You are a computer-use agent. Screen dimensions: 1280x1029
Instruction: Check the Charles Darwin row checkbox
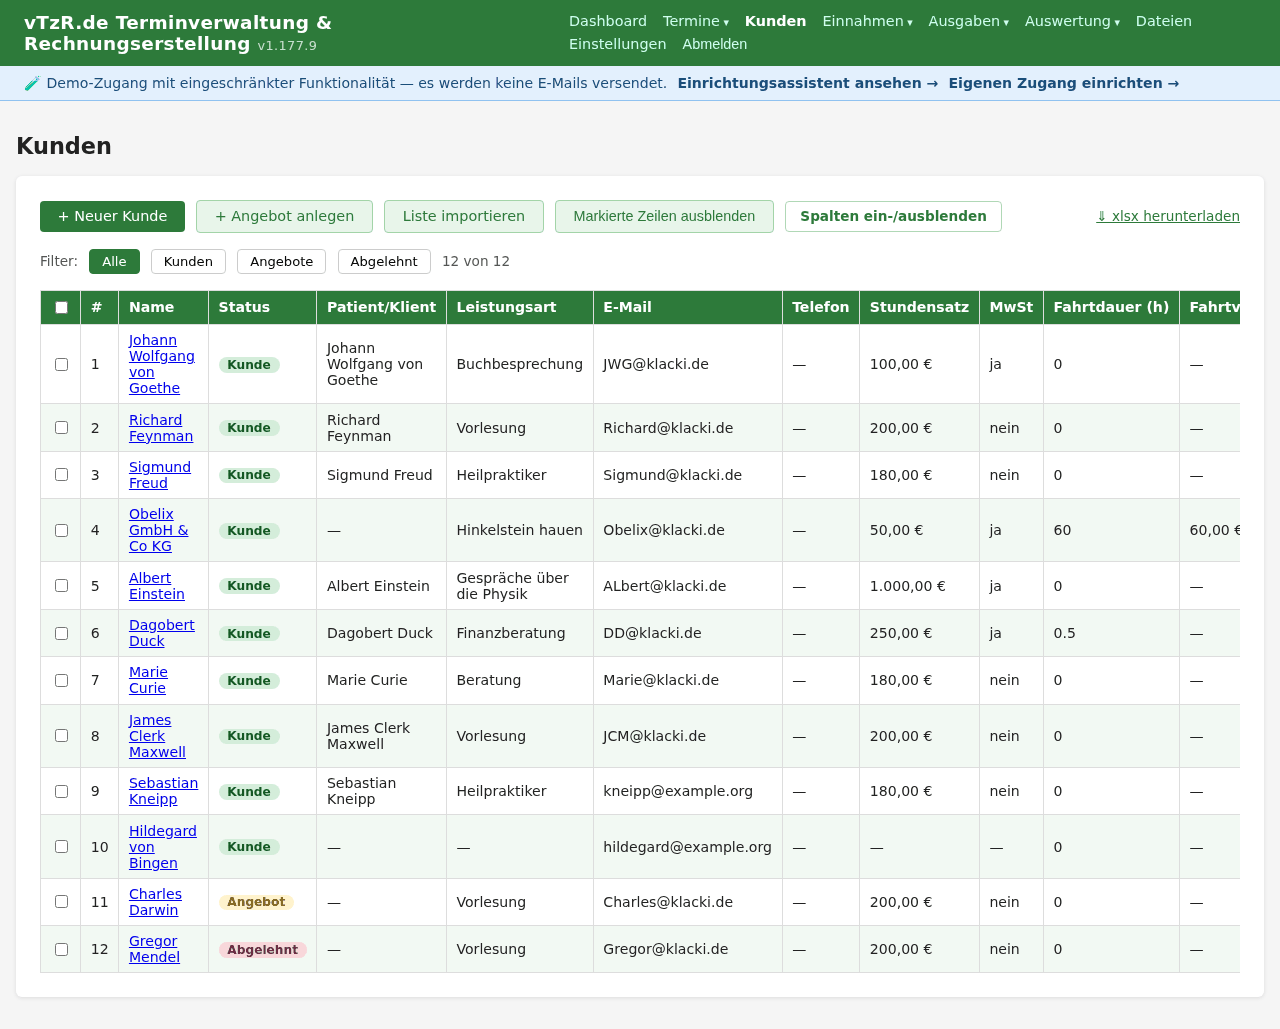pyautogui.click(x=61, y=901)
